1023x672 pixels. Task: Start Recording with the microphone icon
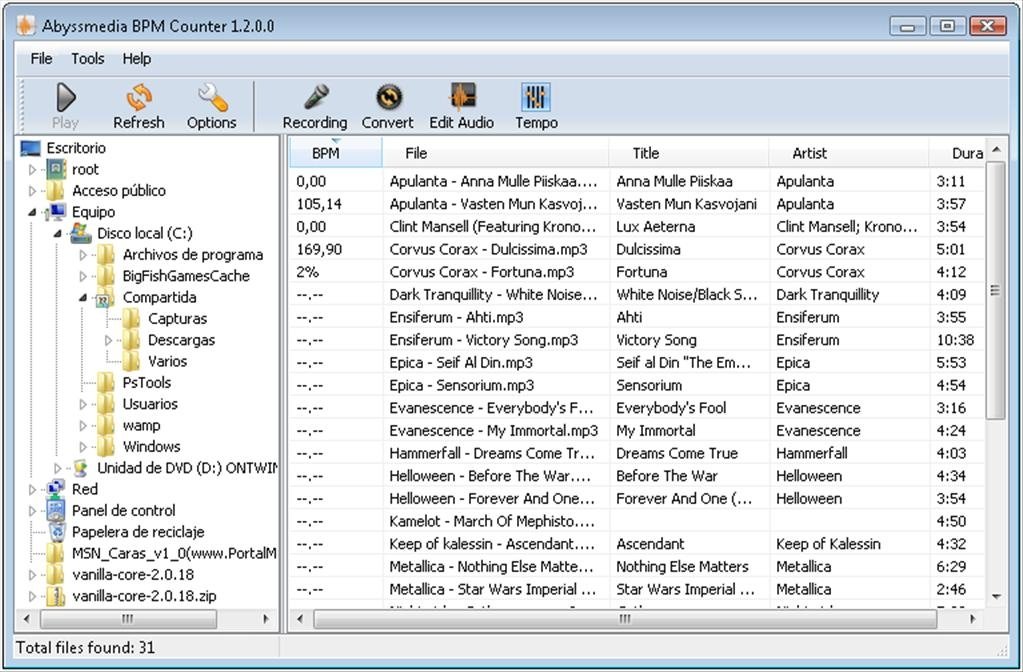[316, 97]
